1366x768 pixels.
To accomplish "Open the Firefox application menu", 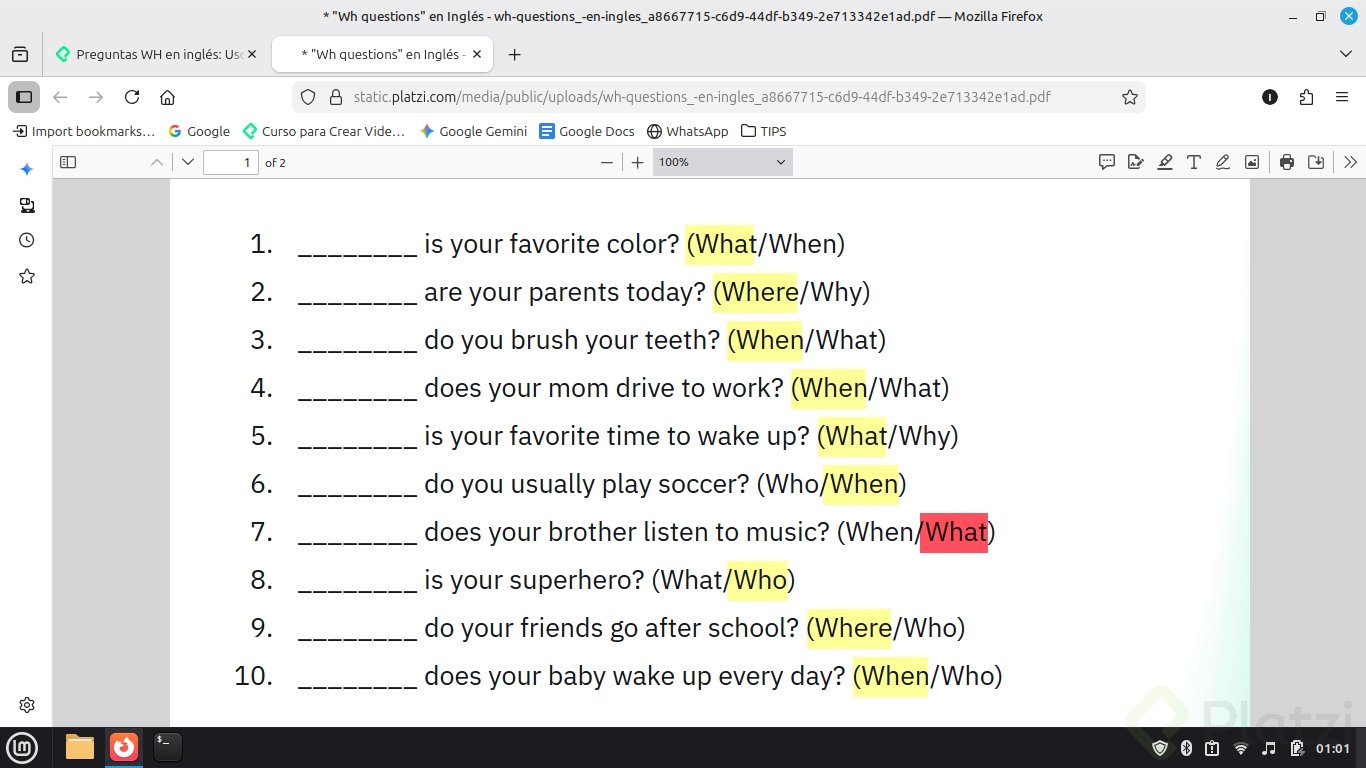I will (x=1342, y=97).
